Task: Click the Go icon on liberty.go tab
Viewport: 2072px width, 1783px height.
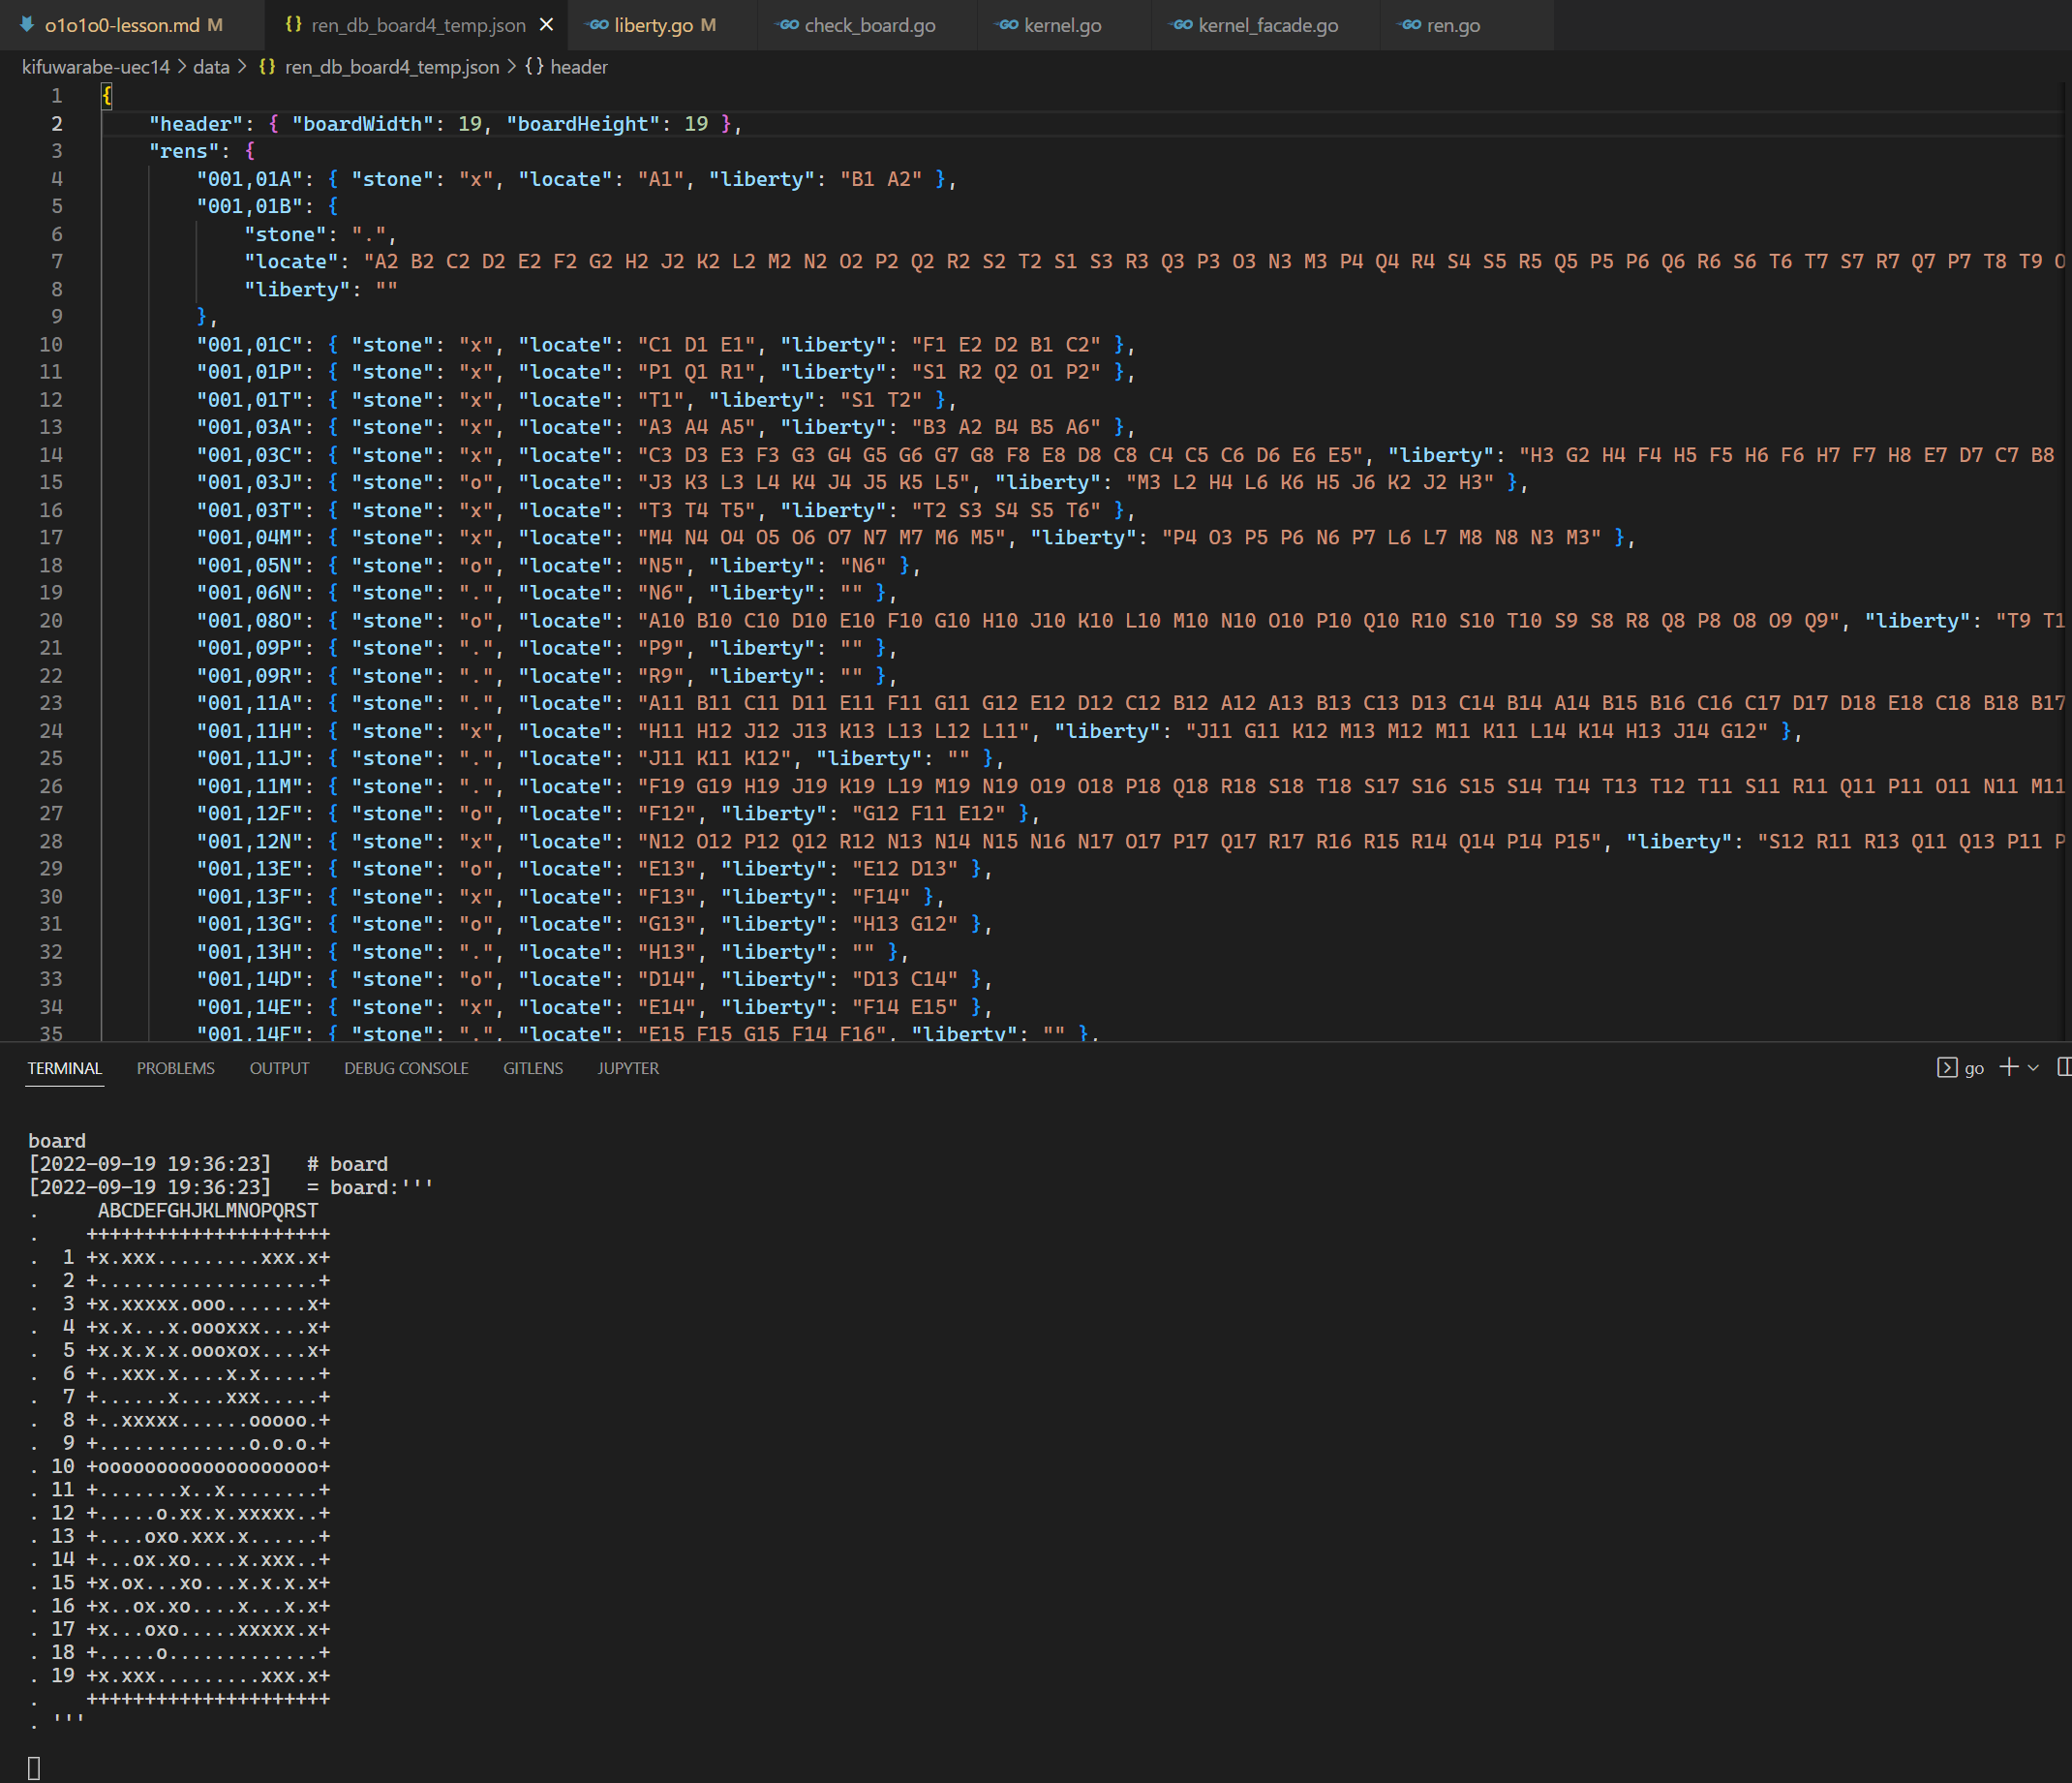Action: pos(598,25)
